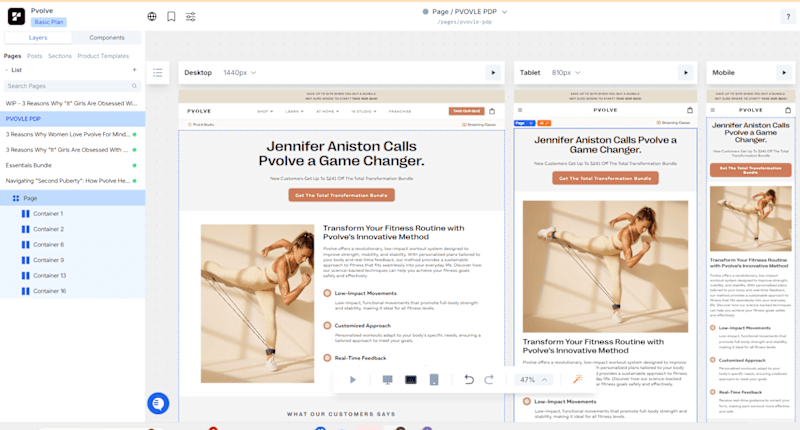Open the sliders settings icon

pyautogui.click(x=191, y=16)
